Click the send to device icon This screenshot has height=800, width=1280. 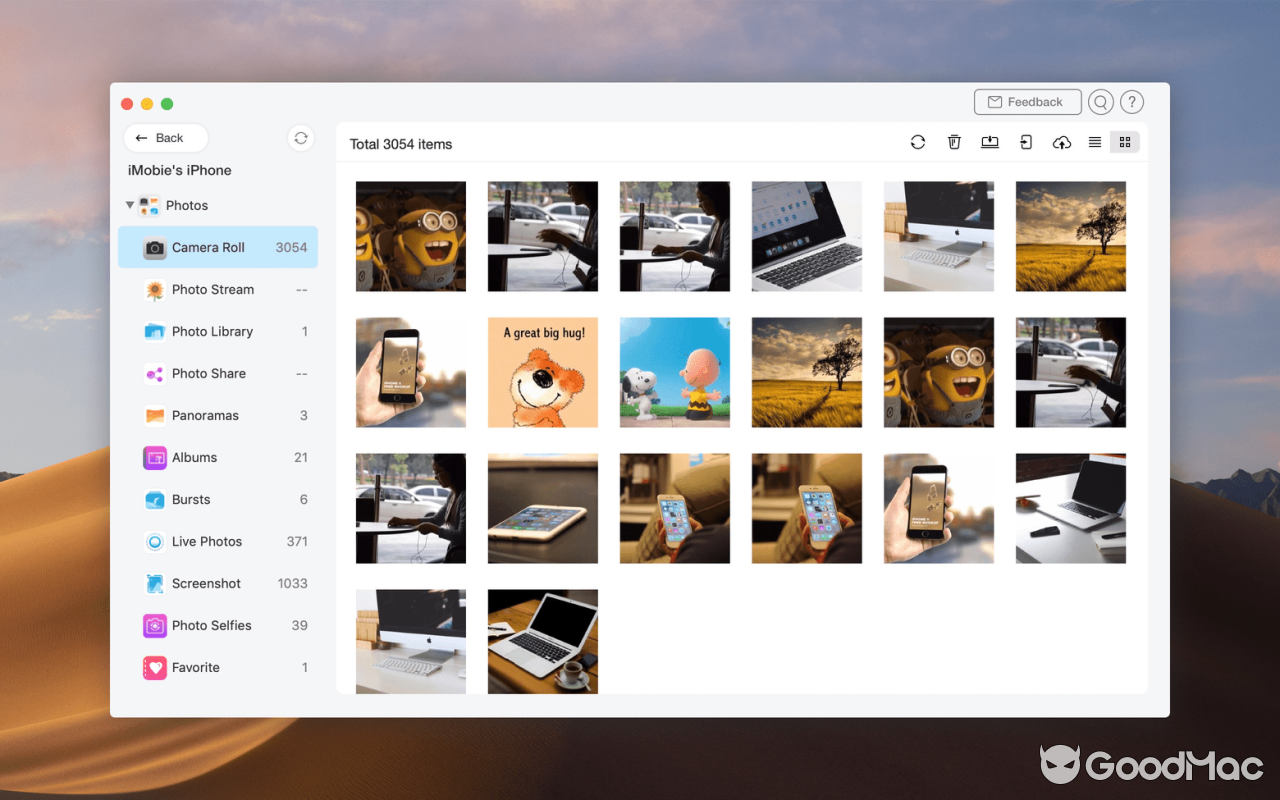pyautogui.click(x=1026, y=142)
